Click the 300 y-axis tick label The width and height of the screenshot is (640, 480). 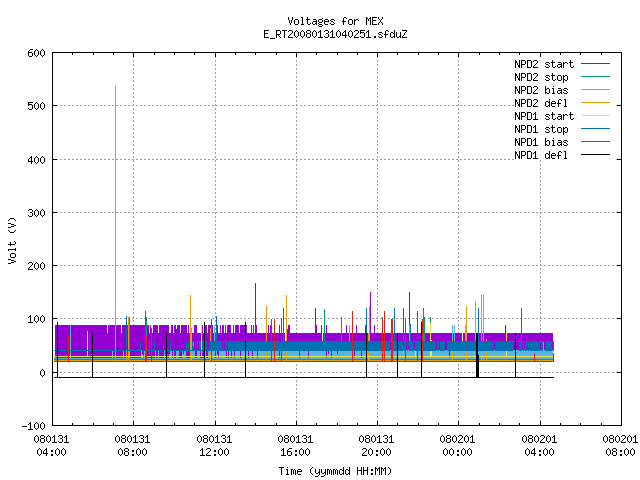(x=36, y=213)
